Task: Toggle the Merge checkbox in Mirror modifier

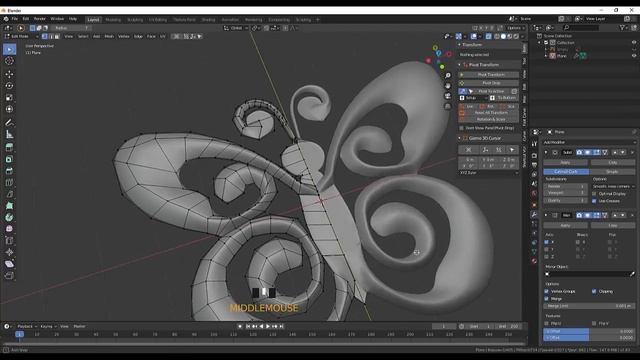Action: coord(547,298)
